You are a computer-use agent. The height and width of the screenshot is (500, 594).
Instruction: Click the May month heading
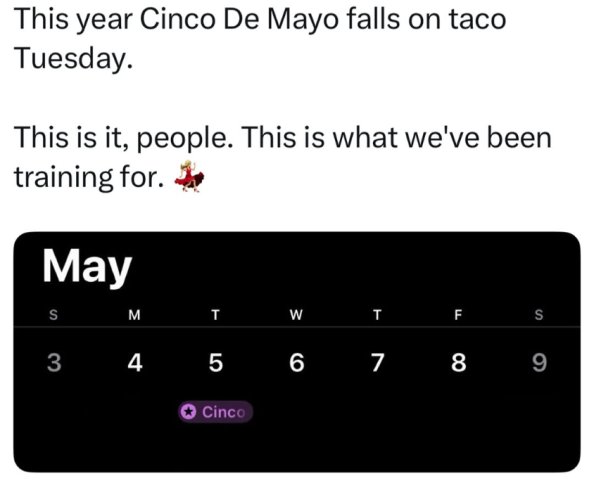click(87, 267)
